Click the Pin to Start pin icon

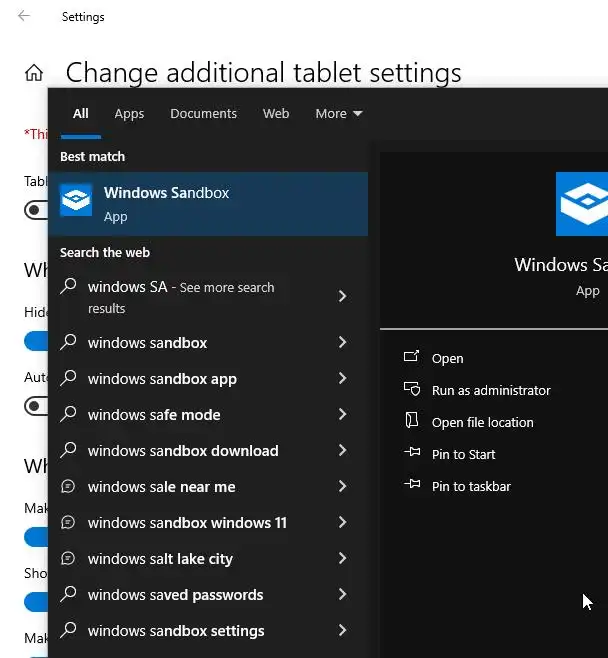[x=412, y=452]
